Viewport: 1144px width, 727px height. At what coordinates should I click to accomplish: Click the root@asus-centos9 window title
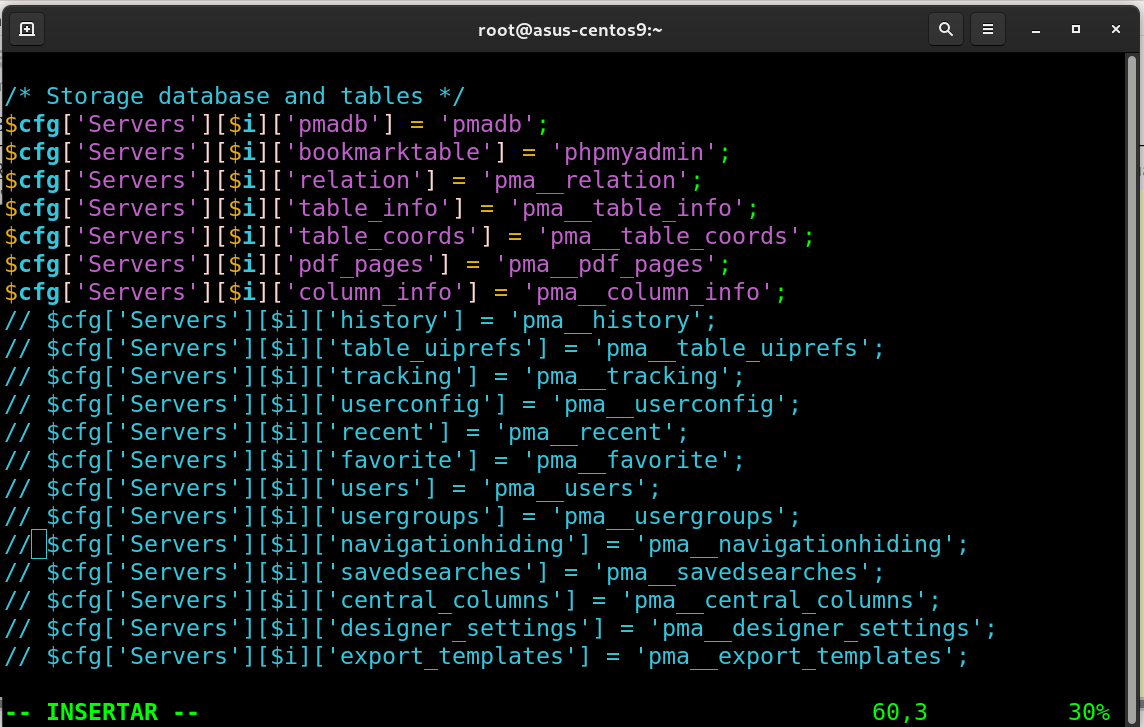point(570,30)
